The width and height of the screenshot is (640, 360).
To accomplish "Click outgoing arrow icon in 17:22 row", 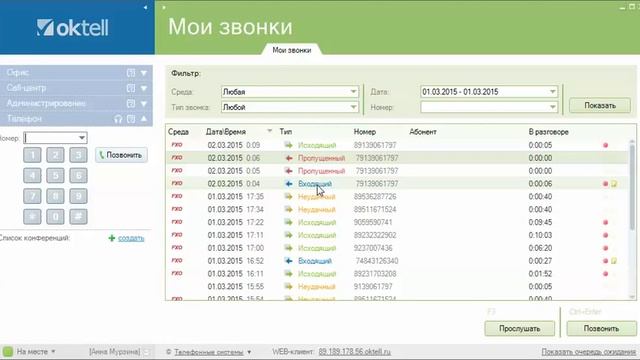I will click(x=289, y=222).
